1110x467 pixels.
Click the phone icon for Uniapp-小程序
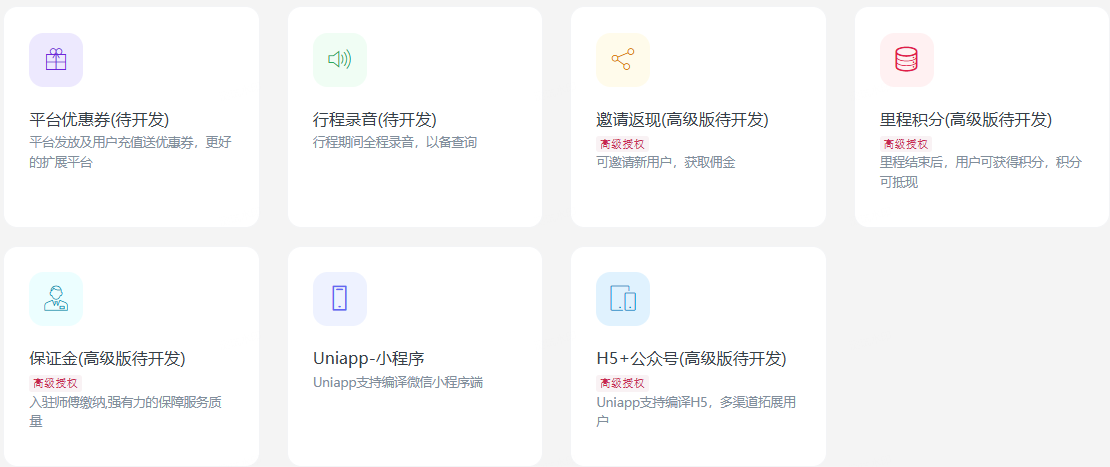point(339,299)
